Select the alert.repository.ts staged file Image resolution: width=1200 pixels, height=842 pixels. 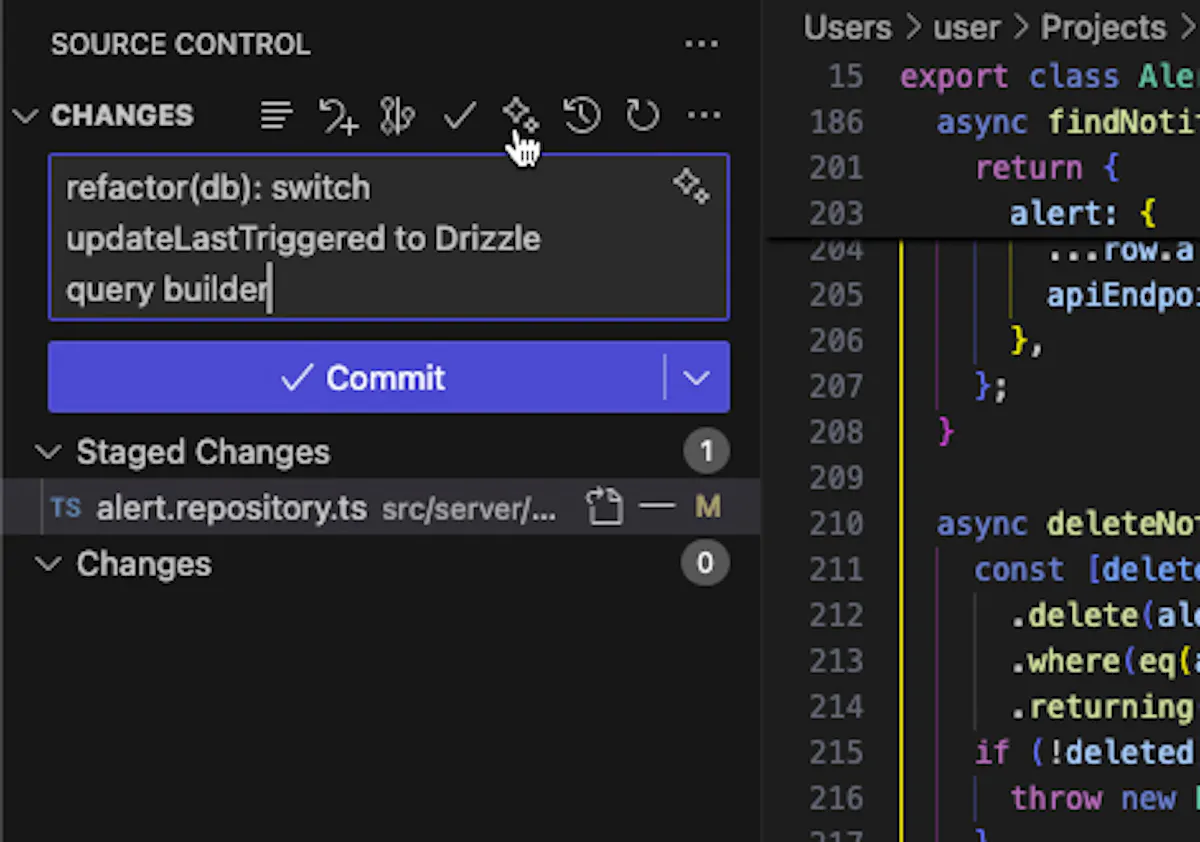pyautogui.click(x=381, y=508)
